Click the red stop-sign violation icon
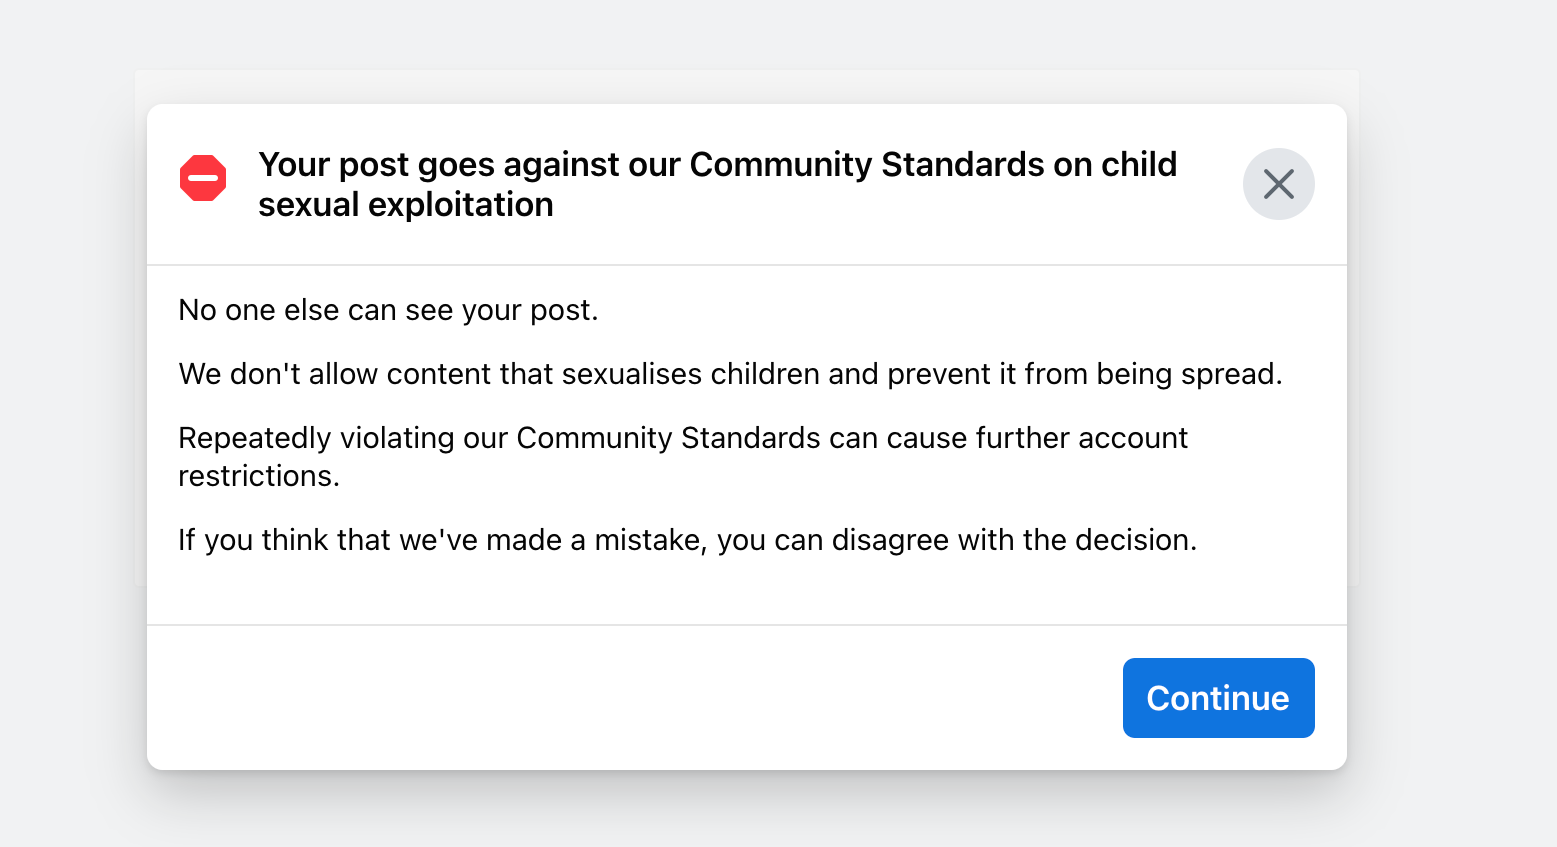The width and height of the screenshot is (1557, 847). (203, 178)
